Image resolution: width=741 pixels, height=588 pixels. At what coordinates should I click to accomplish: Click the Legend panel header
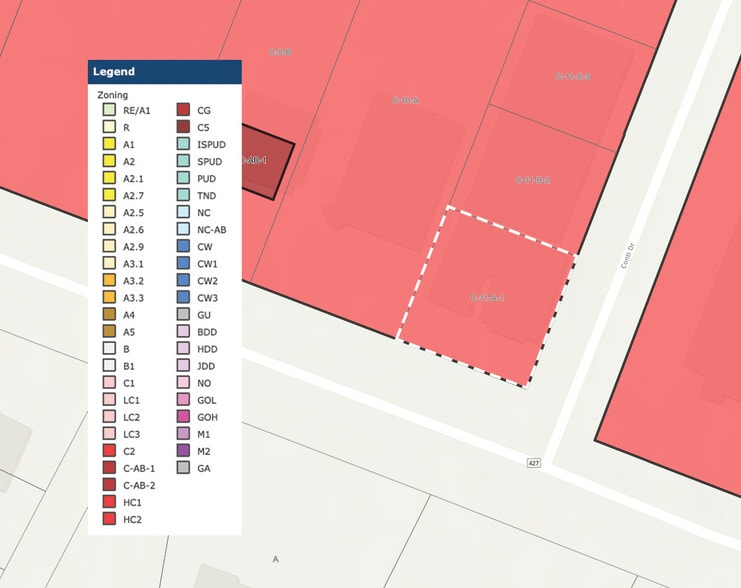click(164, 72)
